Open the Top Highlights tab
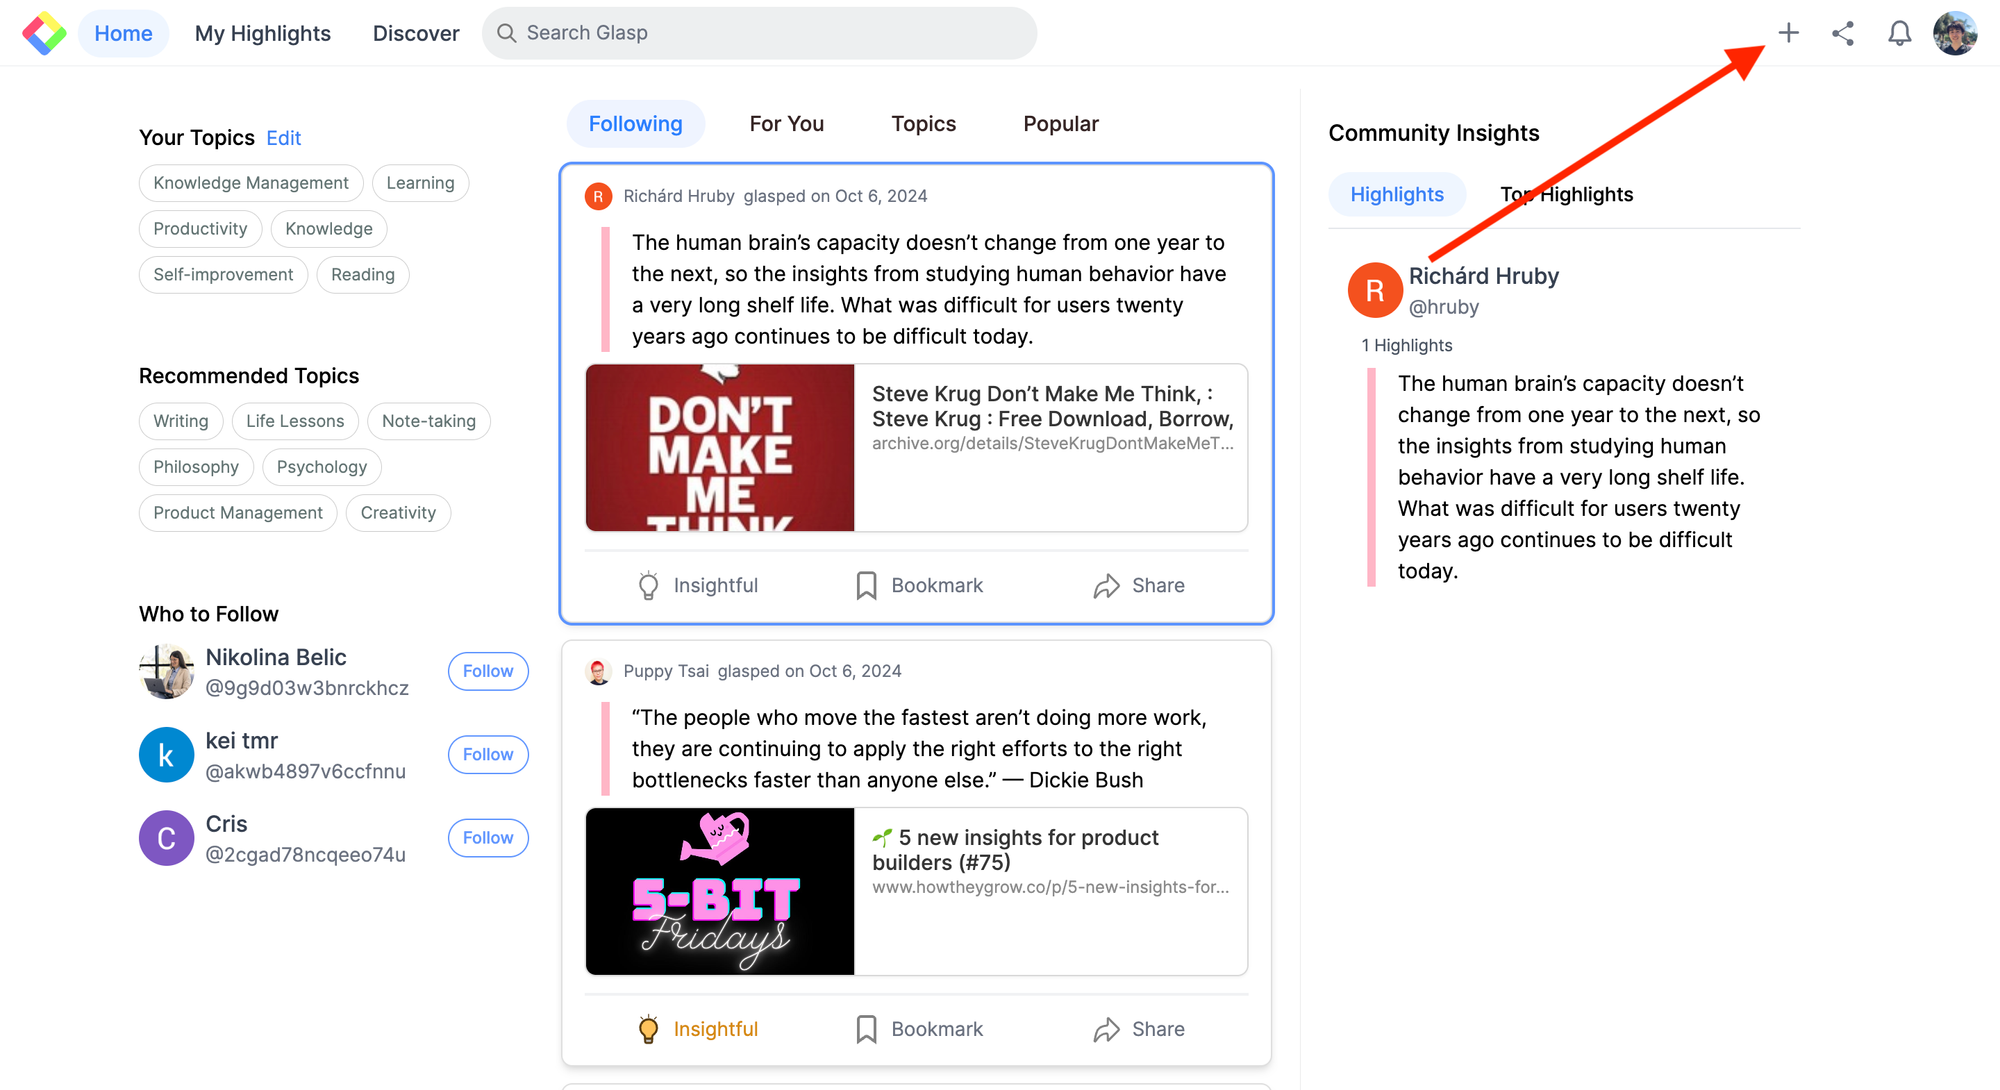Screen dimensions: 2000x1090 tap(1566, 194)
